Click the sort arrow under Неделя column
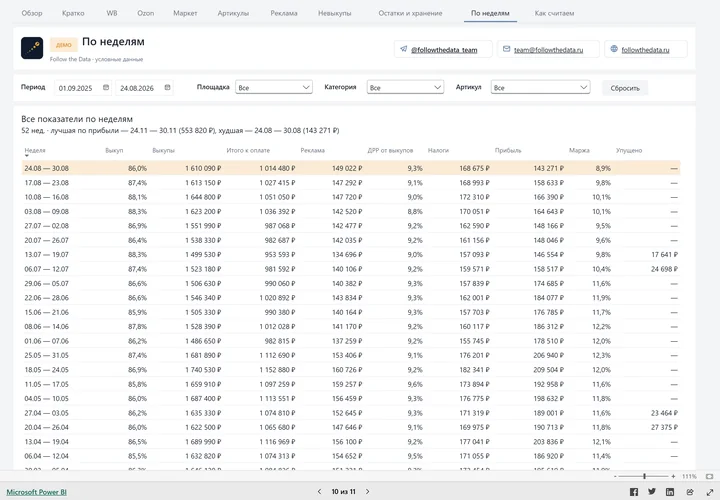Image resolution: width=720 pixels, height=500 pixels. [27, 156]
